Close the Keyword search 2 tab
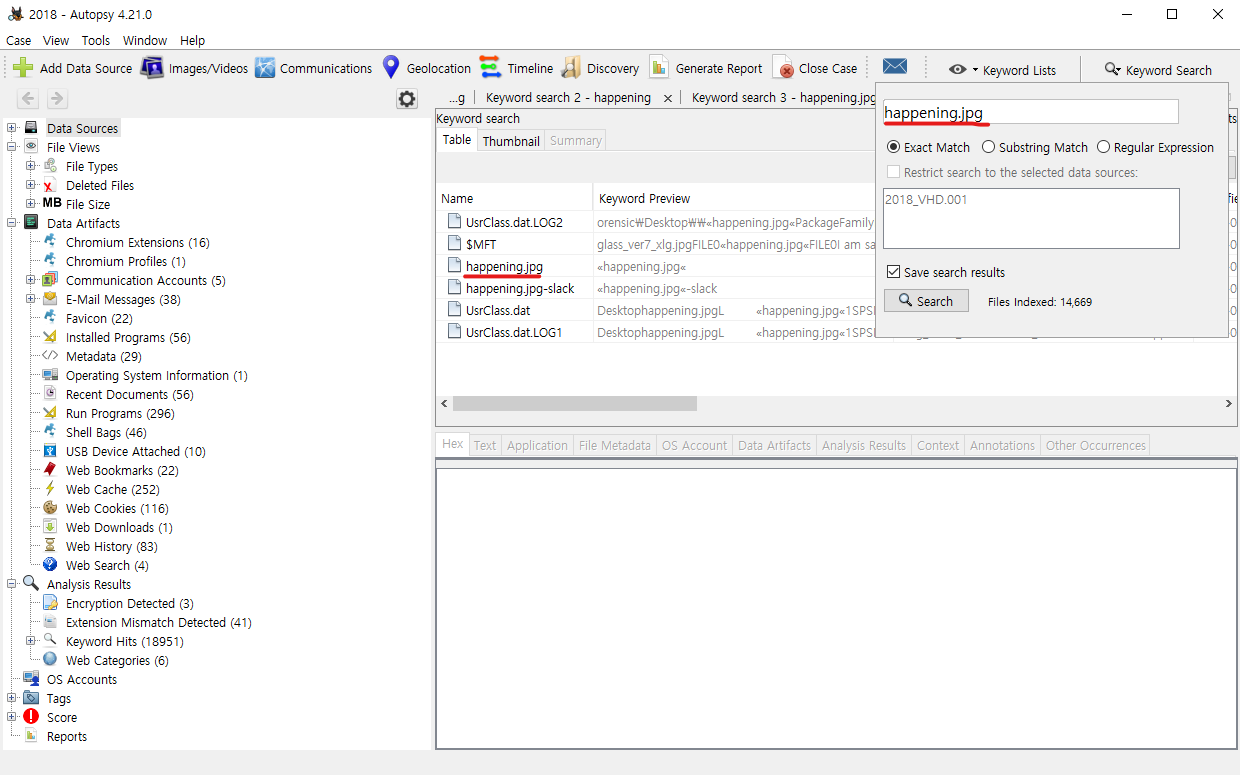Image resolution: width=1240 pixels, height=775 pixels. [x=668, y=98]
